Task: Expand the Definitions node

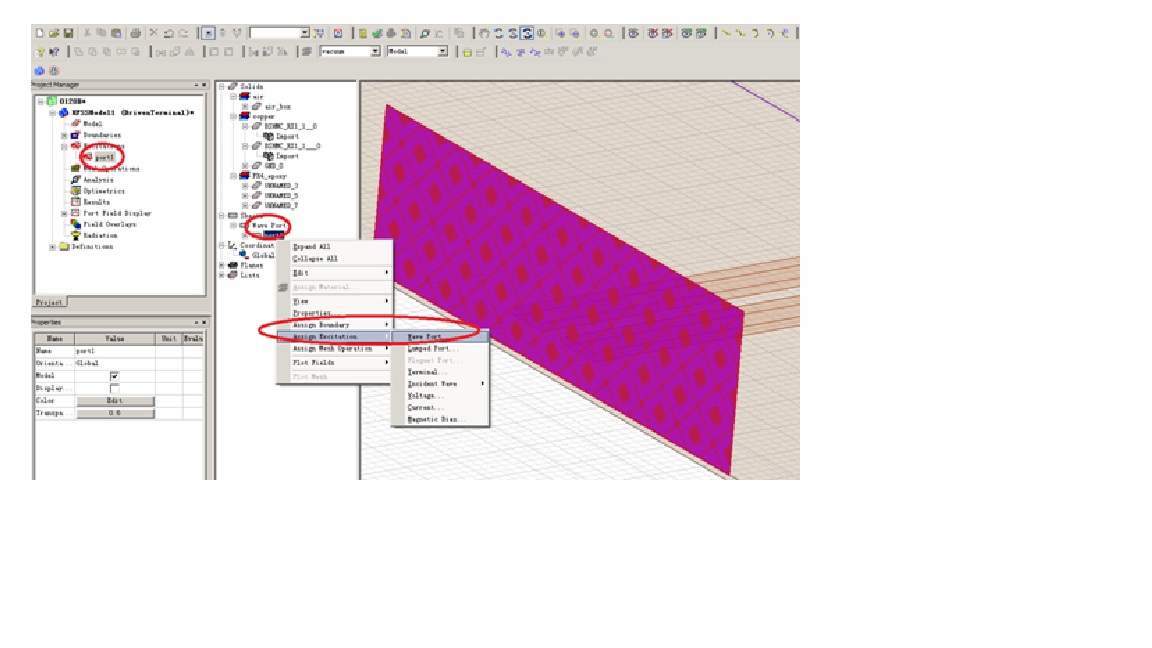Action: (52, 247)
